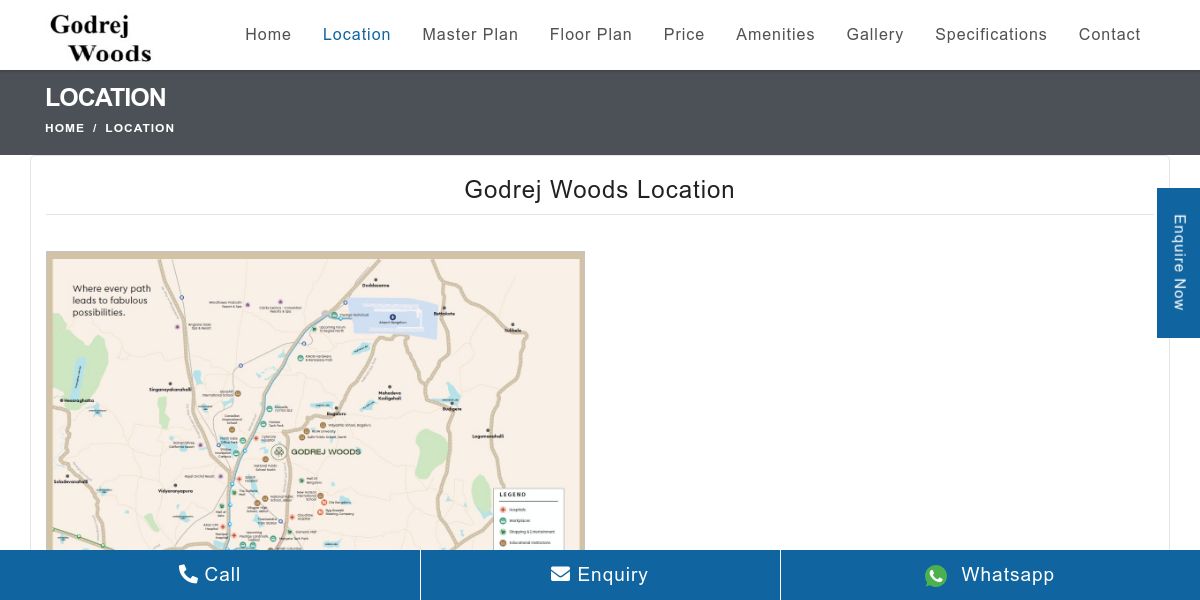Image resolution: width=1200 pixels, height=600 pixels.
Task: Click the LOCATION page banner title
Action: (106, 98)
